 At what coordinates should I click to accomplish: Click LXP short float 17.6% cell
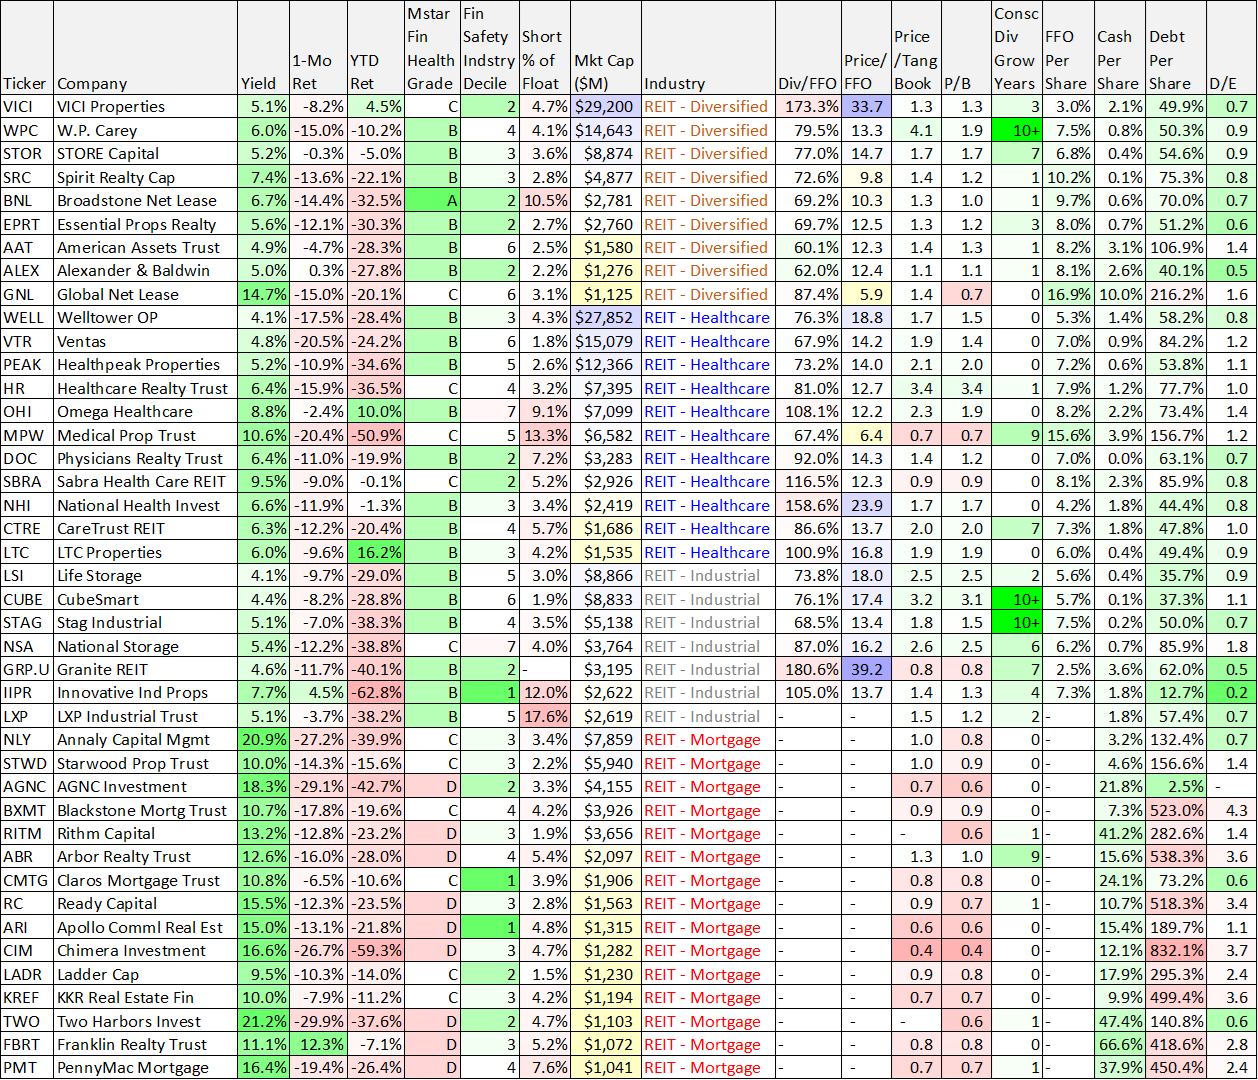click(545, 717)
